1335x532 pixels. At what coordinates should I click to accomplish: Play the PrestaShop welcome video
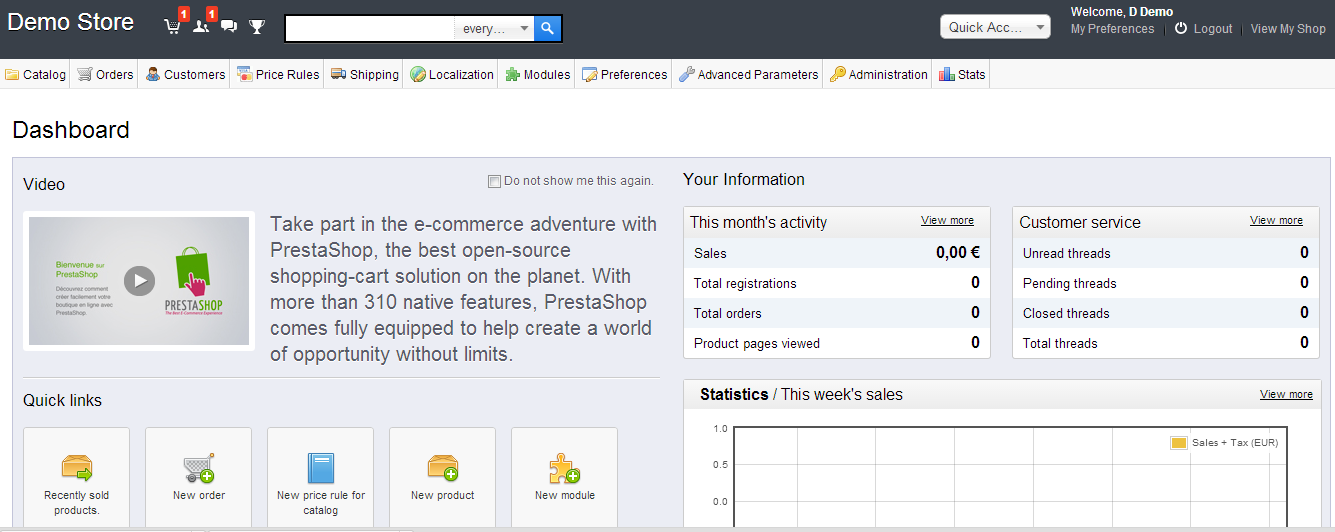tap(139, 281)
